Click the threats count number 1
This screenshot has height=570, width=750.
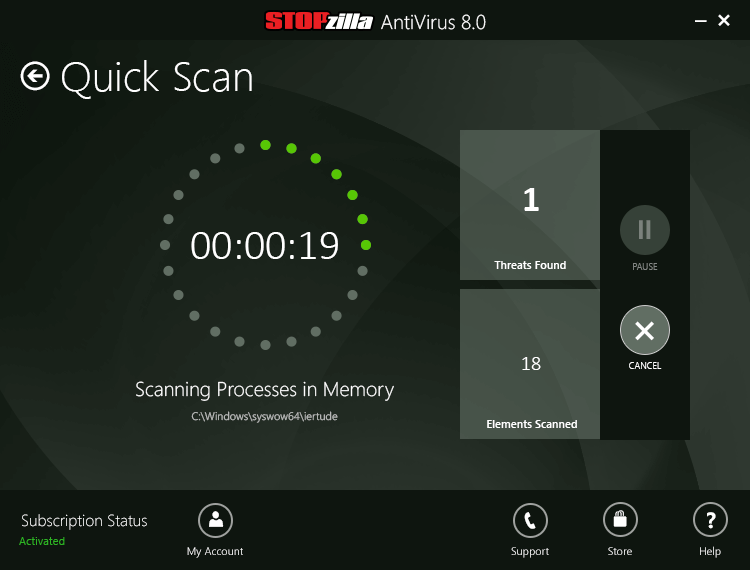tap(531, 199)
